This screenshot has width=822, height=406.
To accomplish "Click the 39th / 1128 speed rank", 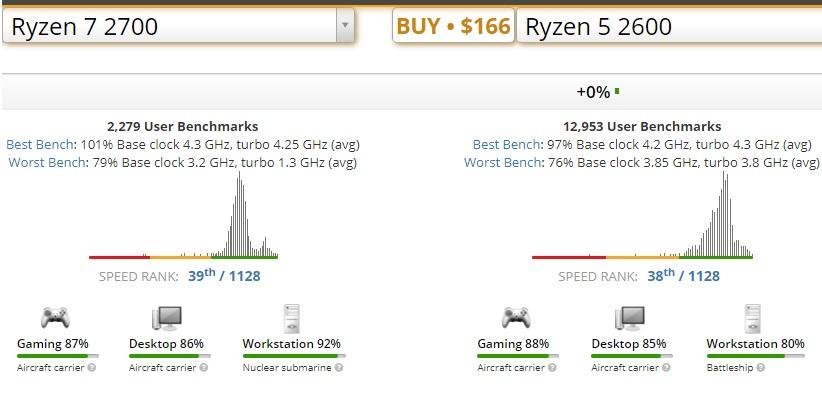I will (x=224, y=275).
